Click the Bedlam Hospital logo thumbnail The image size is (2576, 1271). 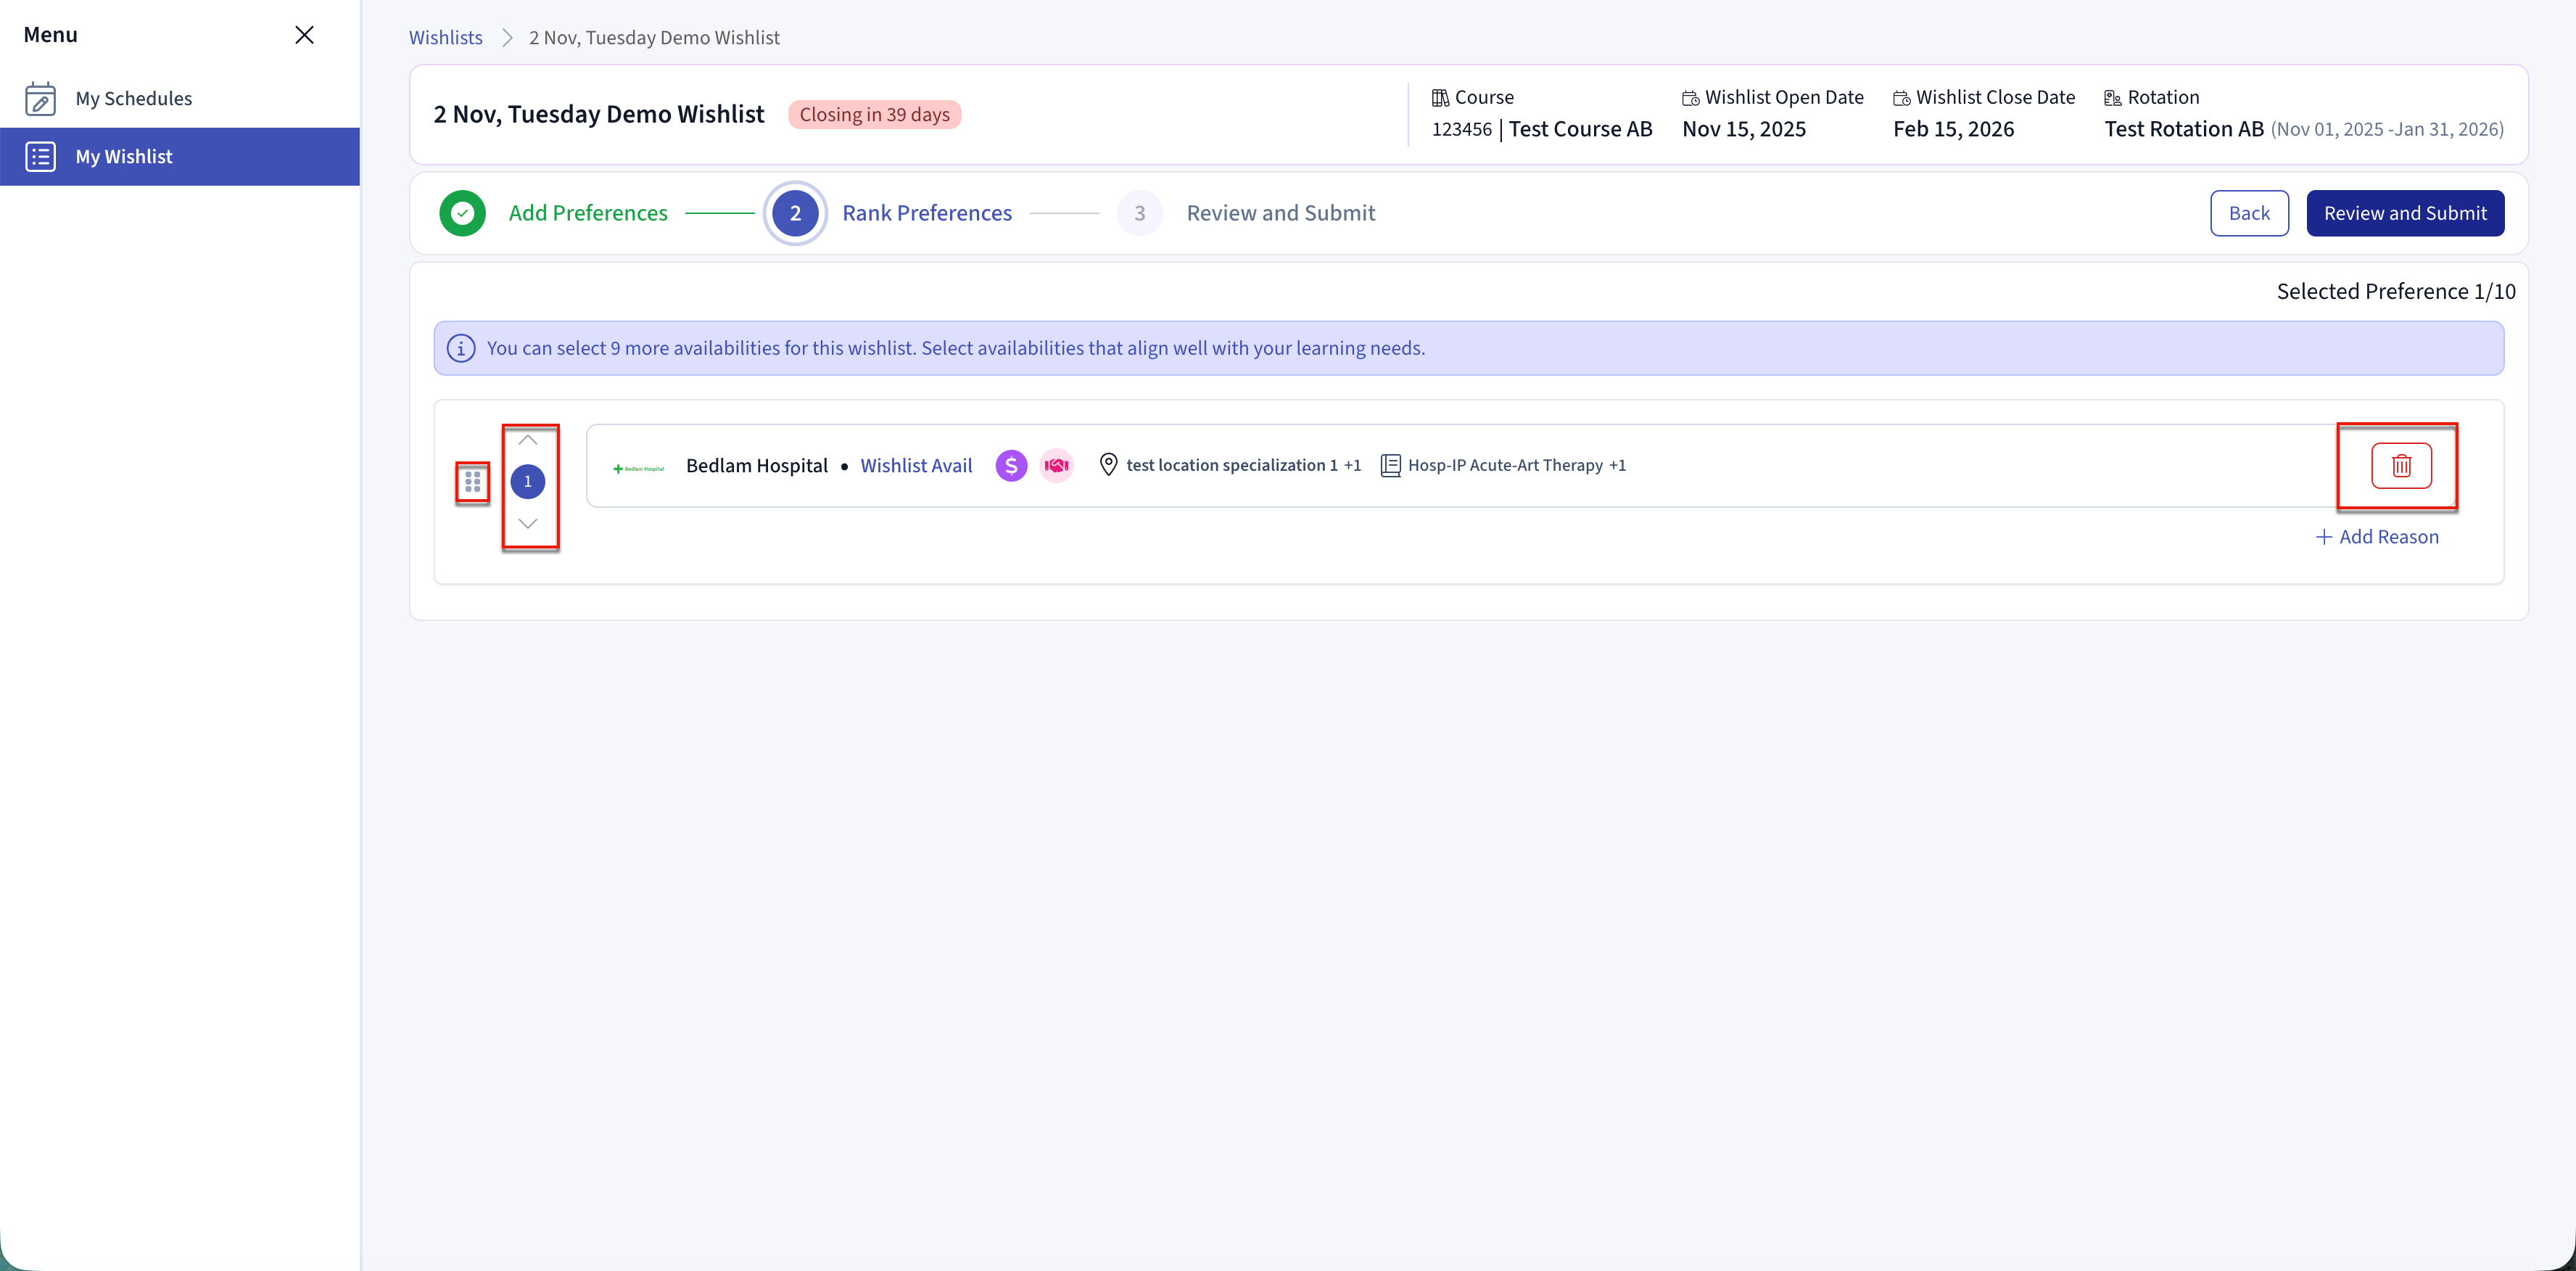[x=638, y=468]
